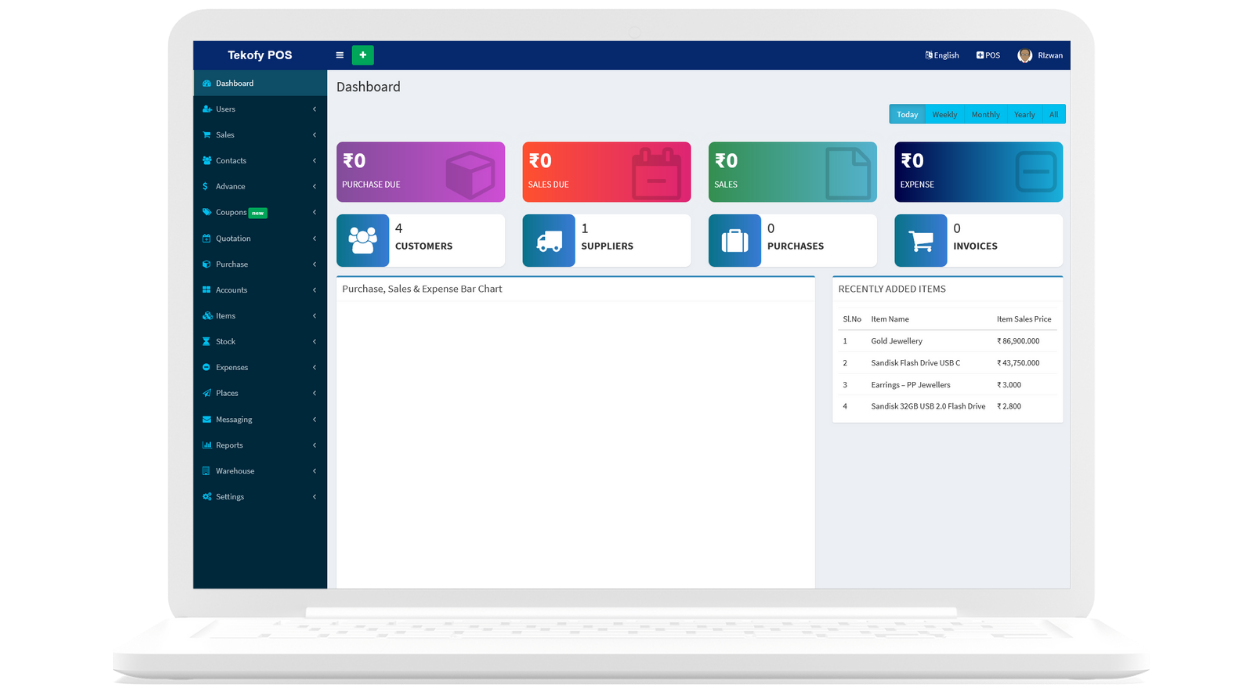
Task: Click the Gold Jewellery item row
Action: pyautogui.click(x=896, y=341)
